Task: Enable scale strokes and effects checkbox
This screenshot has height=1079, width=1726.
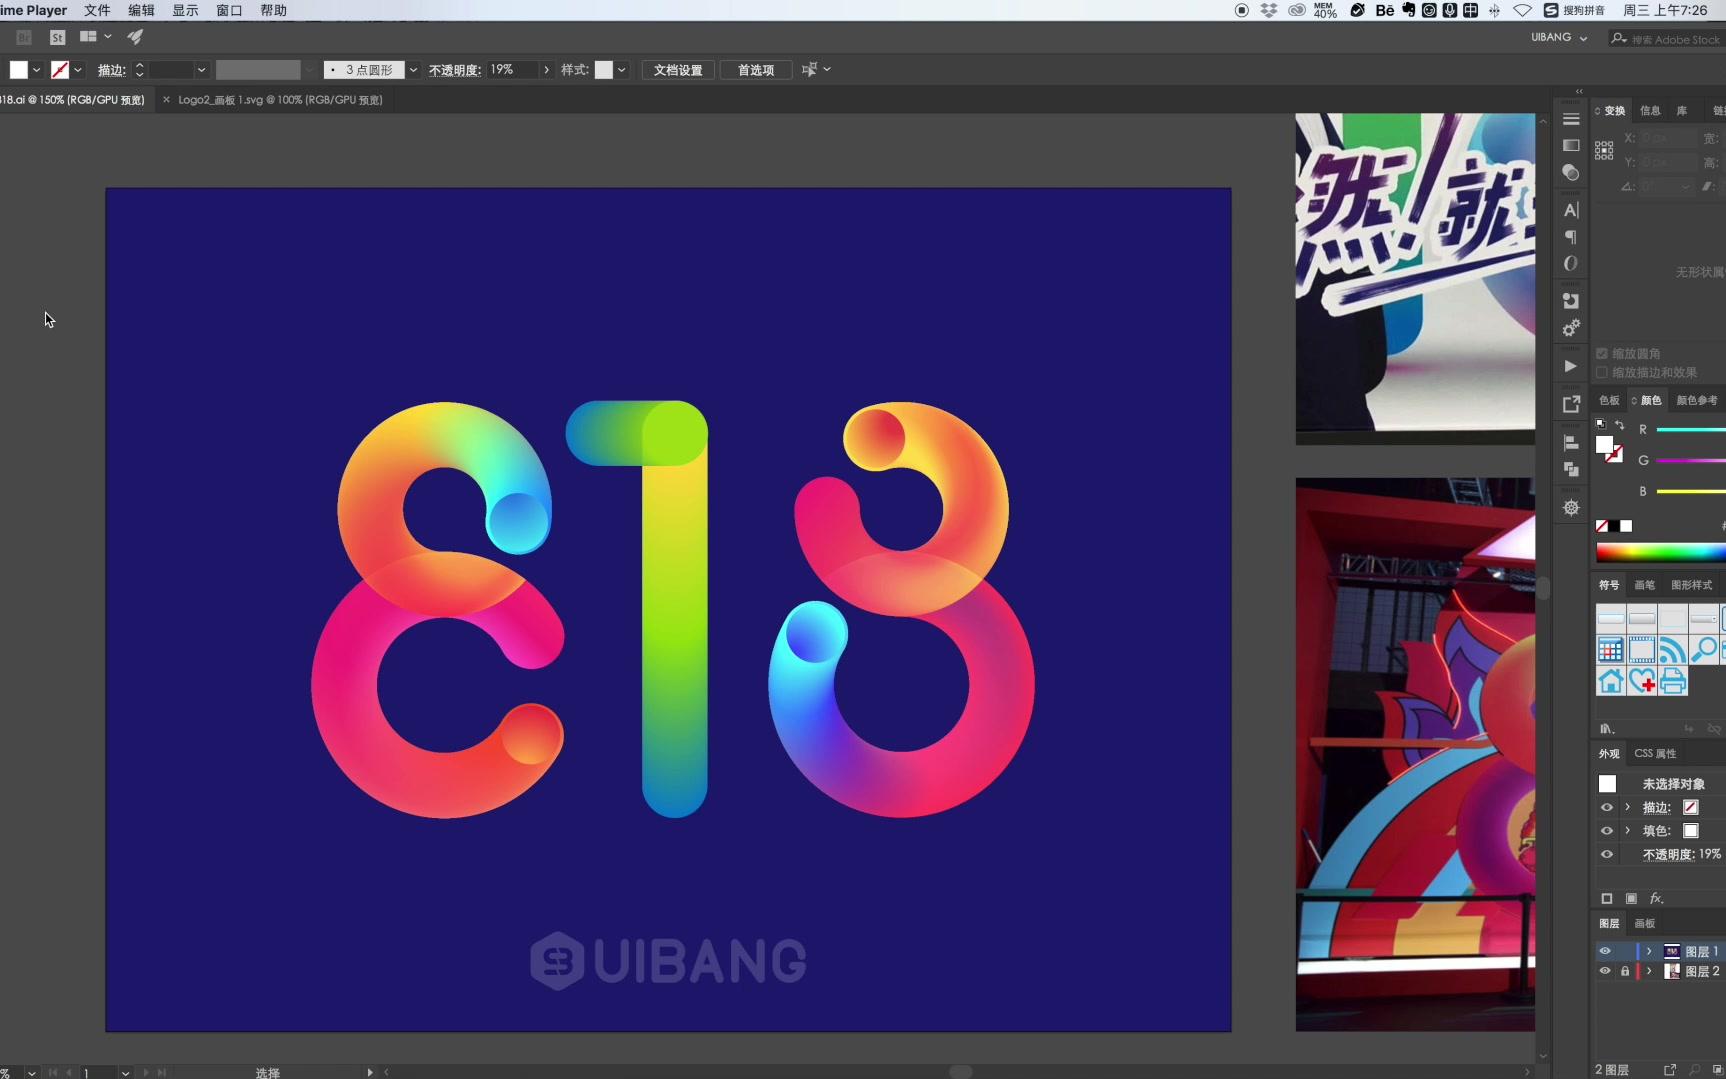Action: coord(1602,372)
